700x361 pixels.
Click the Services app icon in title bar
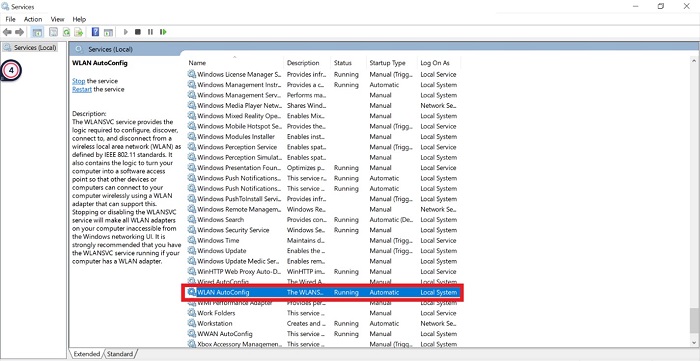coord(5,6)
